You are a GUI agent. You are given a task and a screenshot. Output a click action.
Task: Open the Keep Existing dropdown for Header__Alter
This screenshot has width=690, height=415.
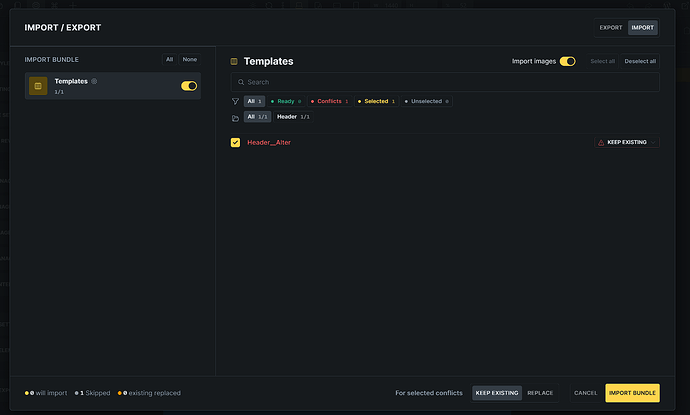(x=627, y=143)
